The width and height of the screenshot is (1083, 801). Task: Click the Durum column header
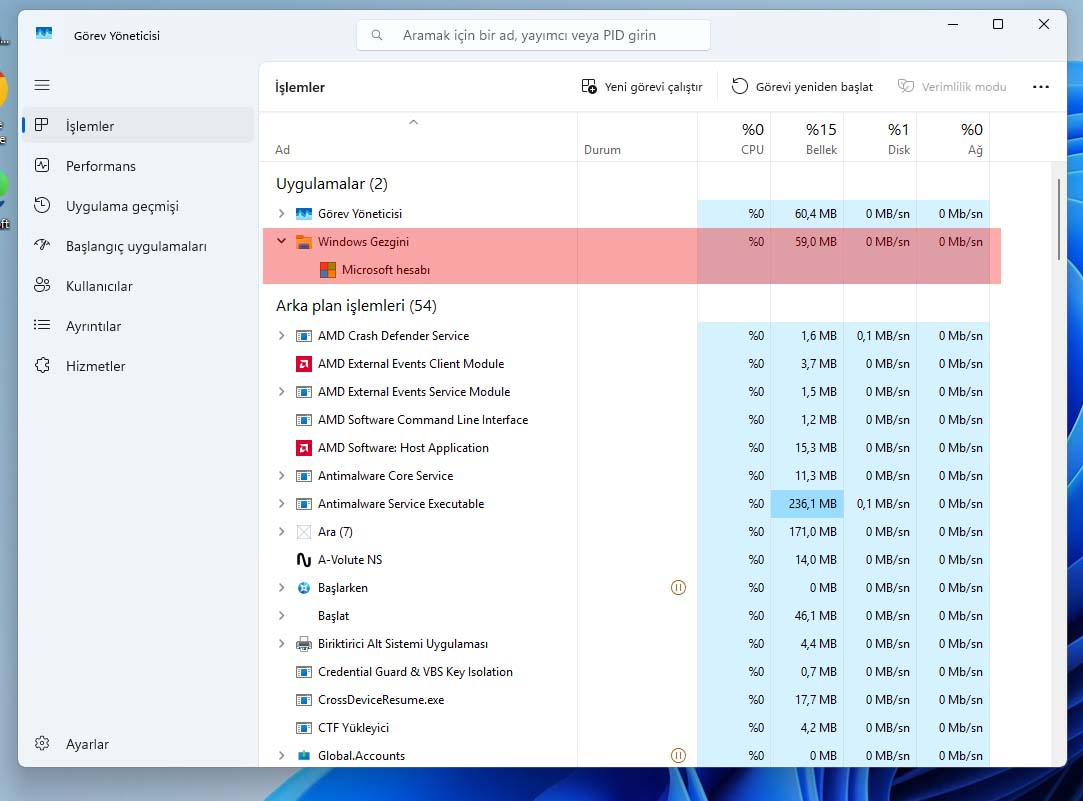click(637, 137)
